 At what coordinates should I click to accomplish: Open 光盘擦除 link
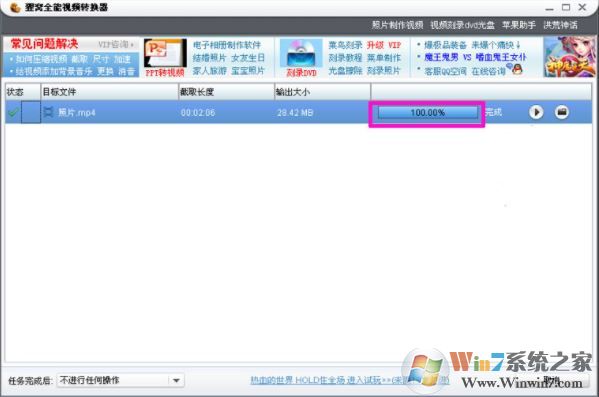tap(345, 71)
